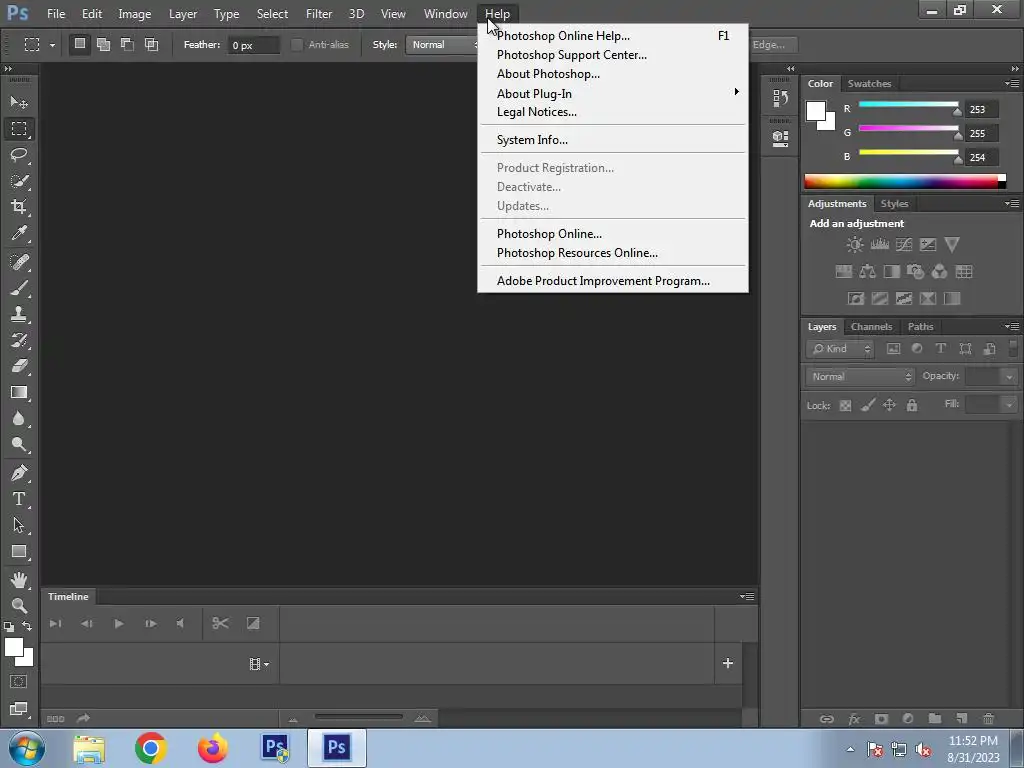Select the Clone Stamp tool

(19, 314)
